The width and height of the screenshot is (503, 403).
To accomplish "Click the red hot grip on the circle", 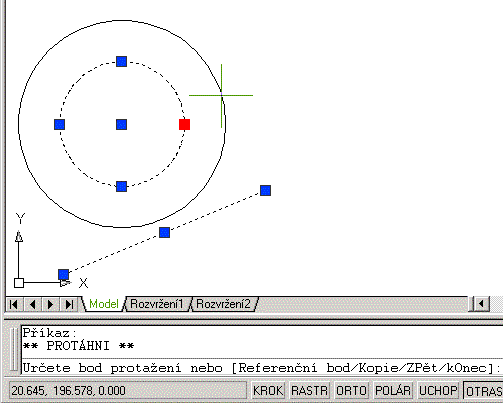I will [184, 124].
